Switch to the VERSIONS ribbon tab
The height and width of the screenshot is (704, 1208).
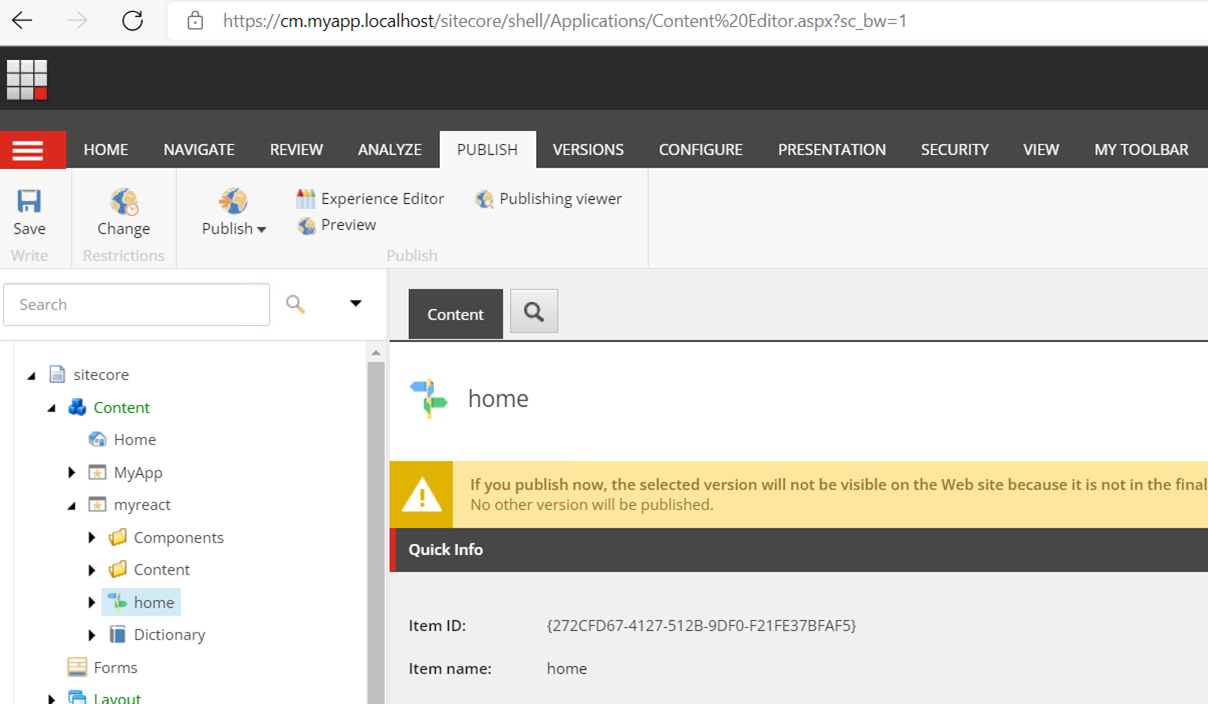[x=588, y=149]
